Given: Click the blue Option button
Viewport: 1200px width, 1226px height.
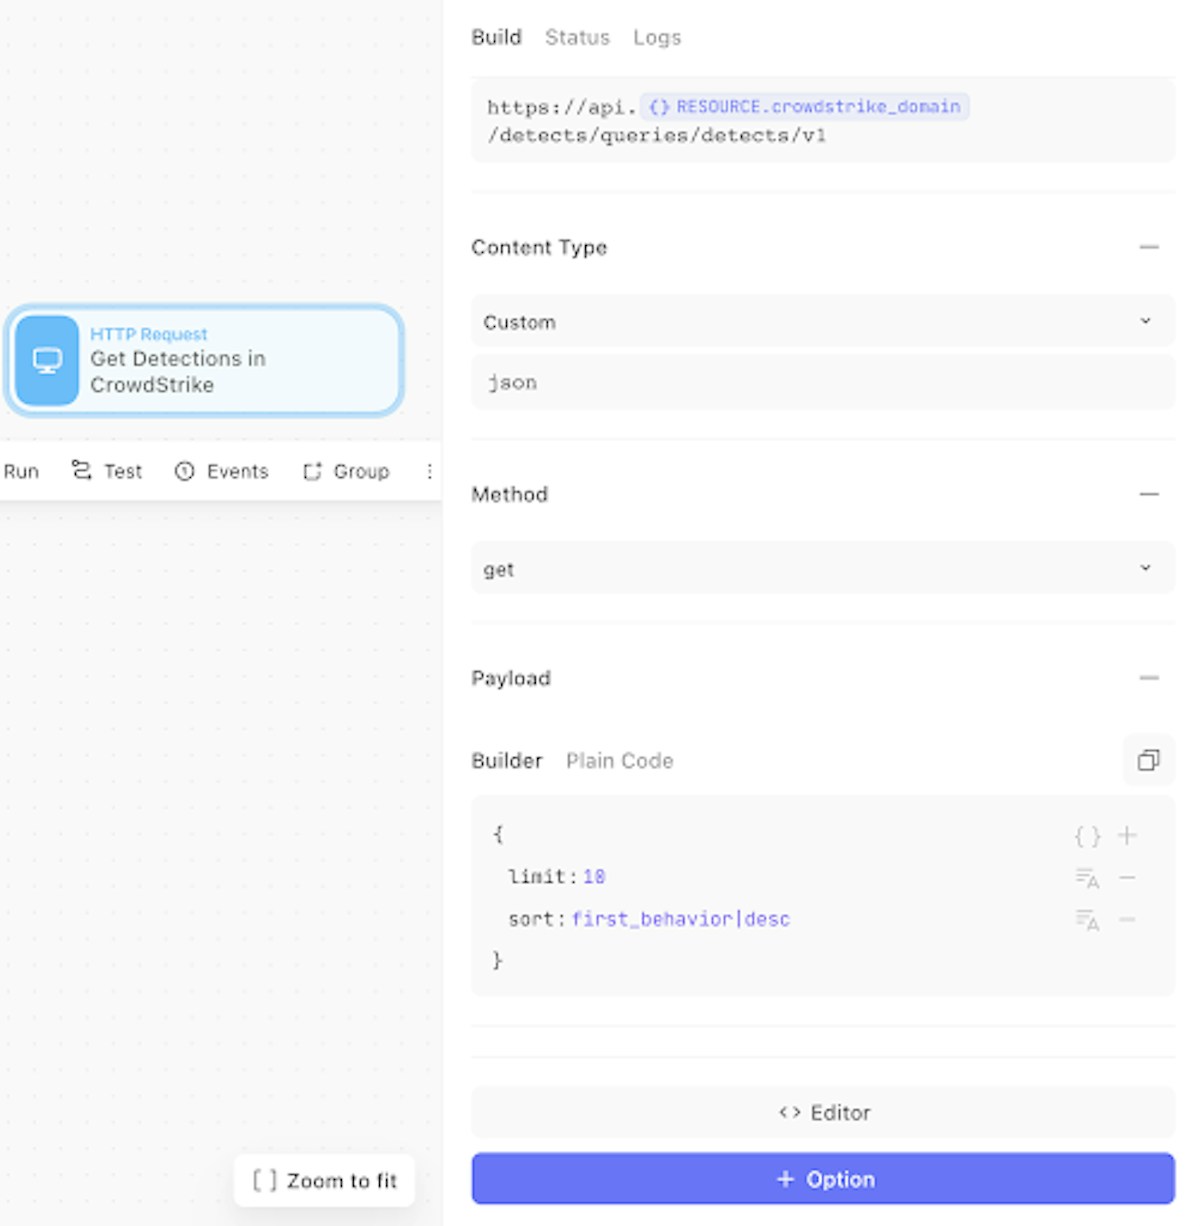Looking at the screenshot, I should [822, 1179].
